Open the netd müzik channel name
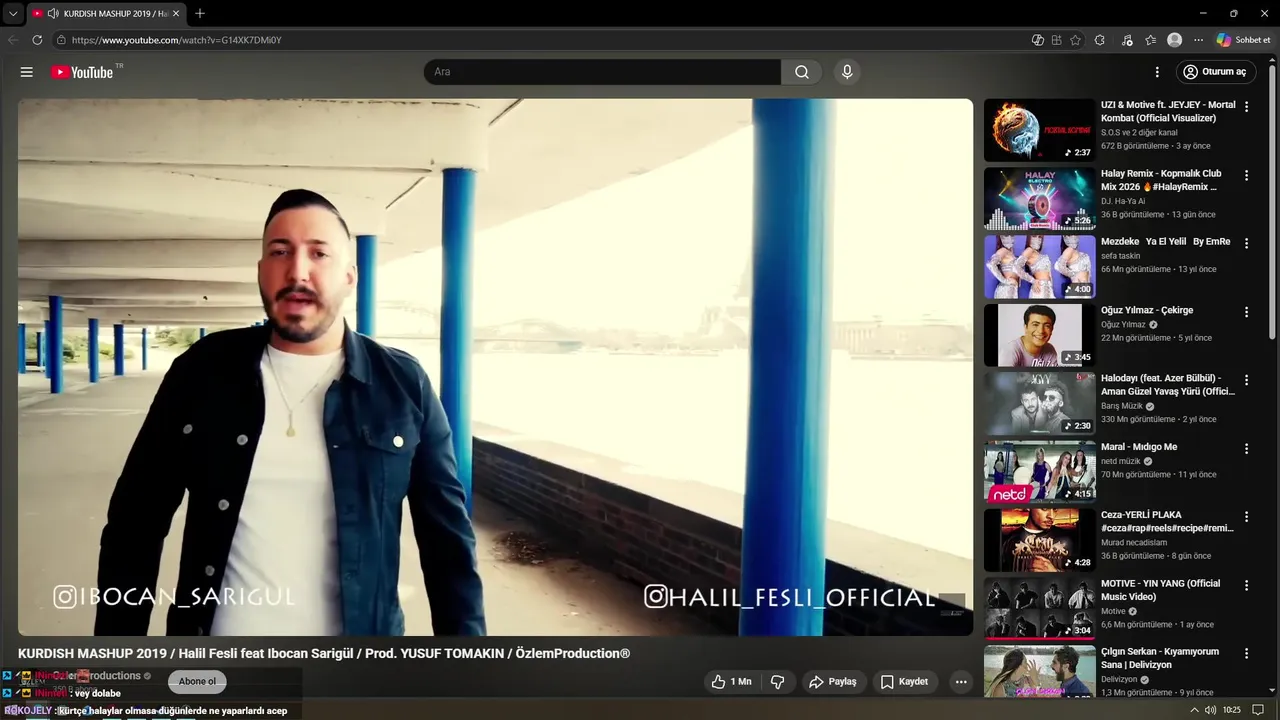This screenshot has height=720, width=1280. coord(1121,461)
